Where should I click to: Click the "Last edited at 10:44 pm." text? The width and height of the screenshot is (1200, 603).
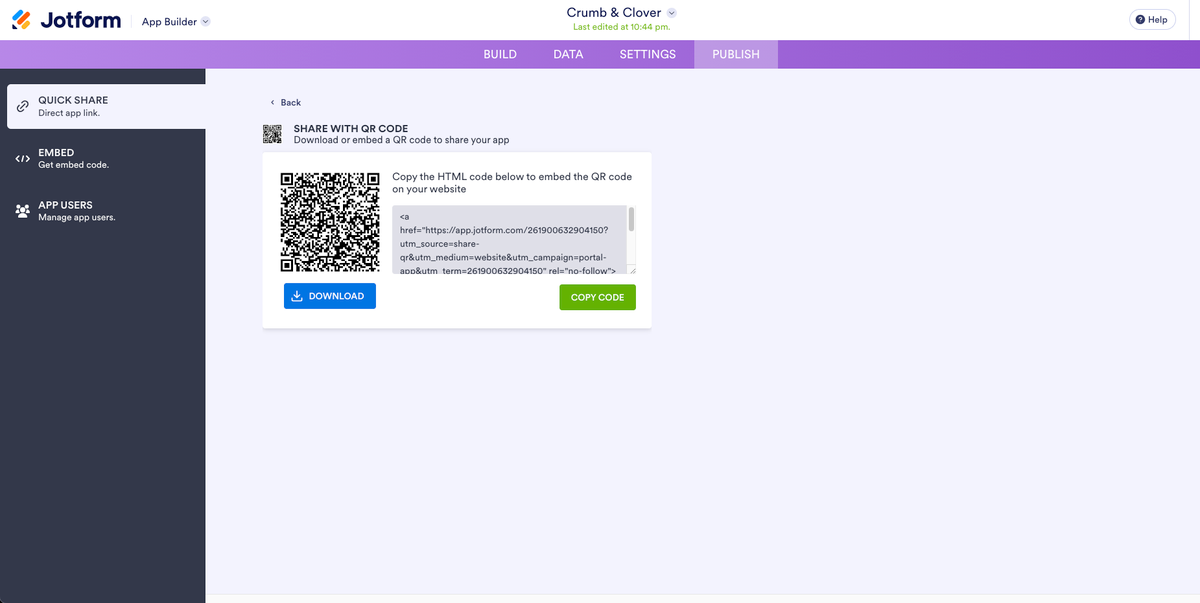click(x=621, y=27)
